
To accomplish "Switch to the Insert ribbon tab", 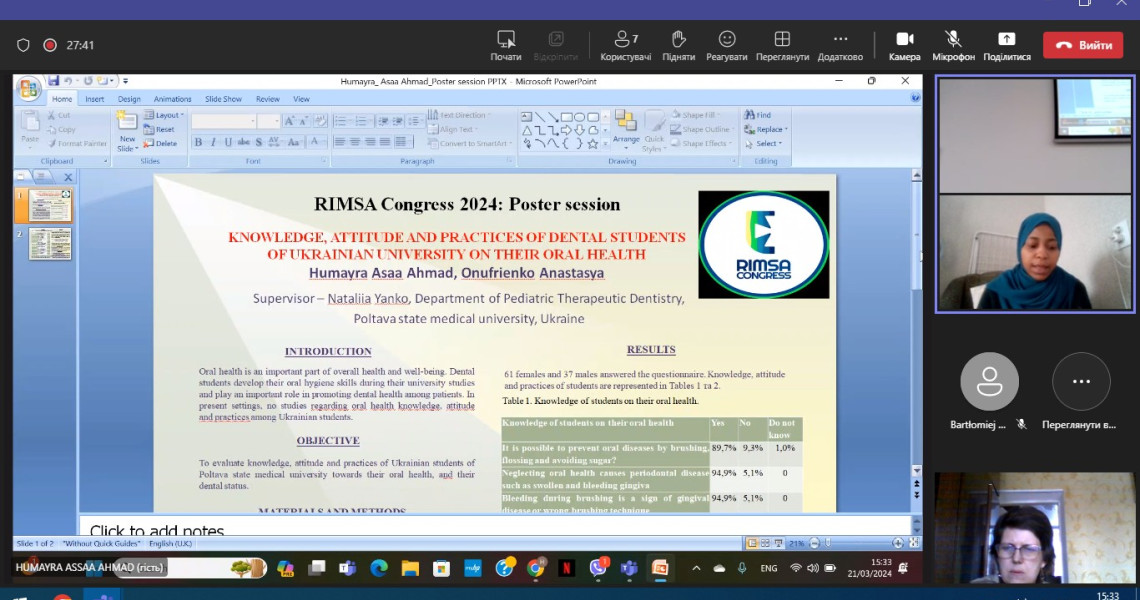I will tap(95, 99).
